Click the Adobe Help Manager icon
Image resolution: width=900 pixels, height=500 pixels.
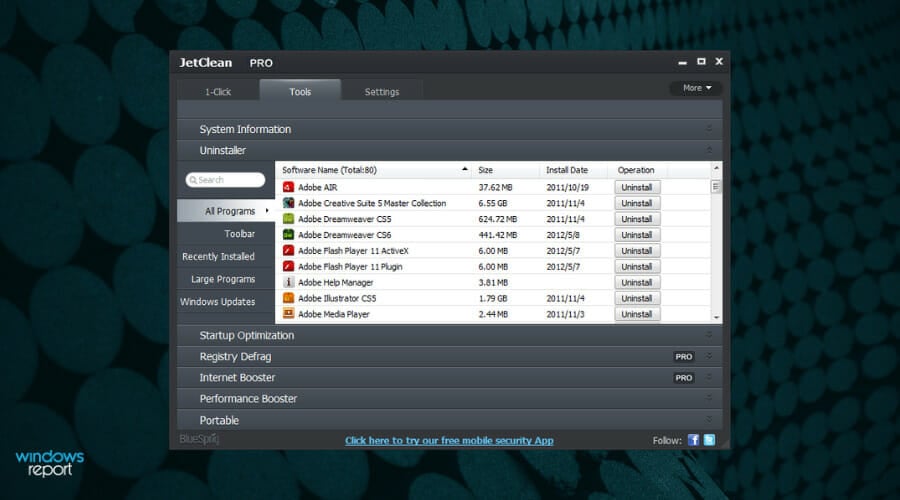coord(288,282)
